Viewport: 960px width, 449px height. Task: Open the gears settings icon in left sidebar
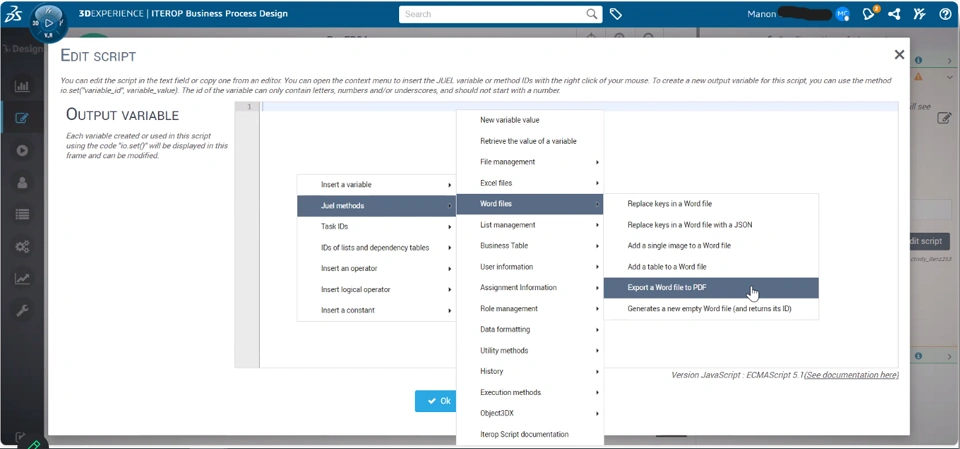pos(22,247)
